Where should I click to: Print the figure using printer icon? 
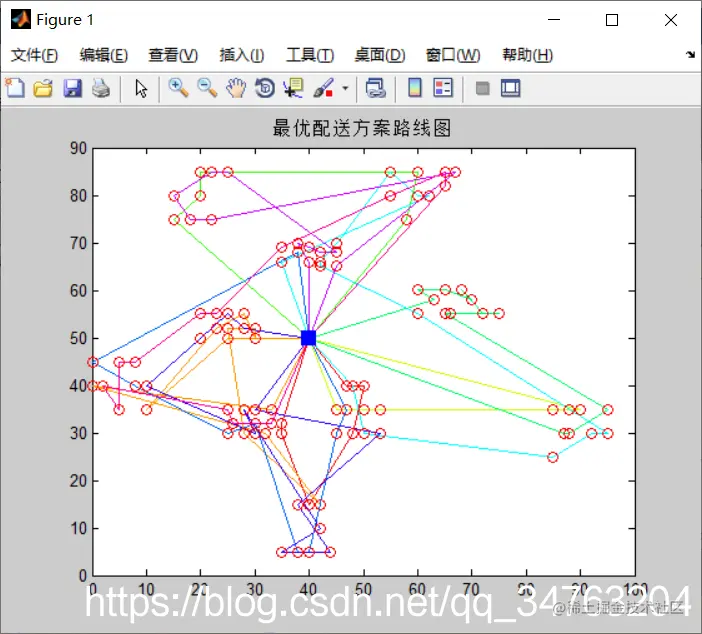coord(101,88)
